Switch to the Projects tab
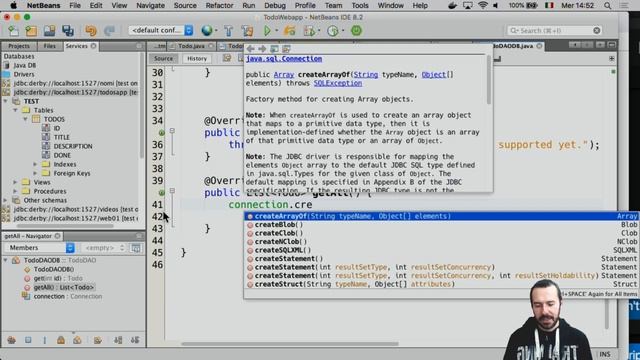The height and width of the screenshot is (360, 640). coord(19,46)
